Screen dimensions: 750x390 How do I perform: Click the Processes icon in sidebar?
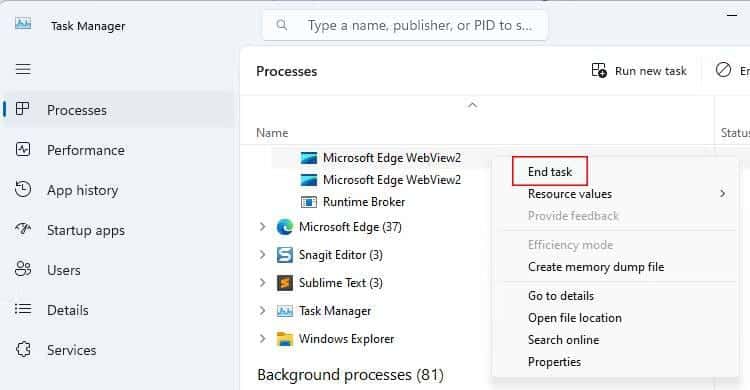[22, 109]
